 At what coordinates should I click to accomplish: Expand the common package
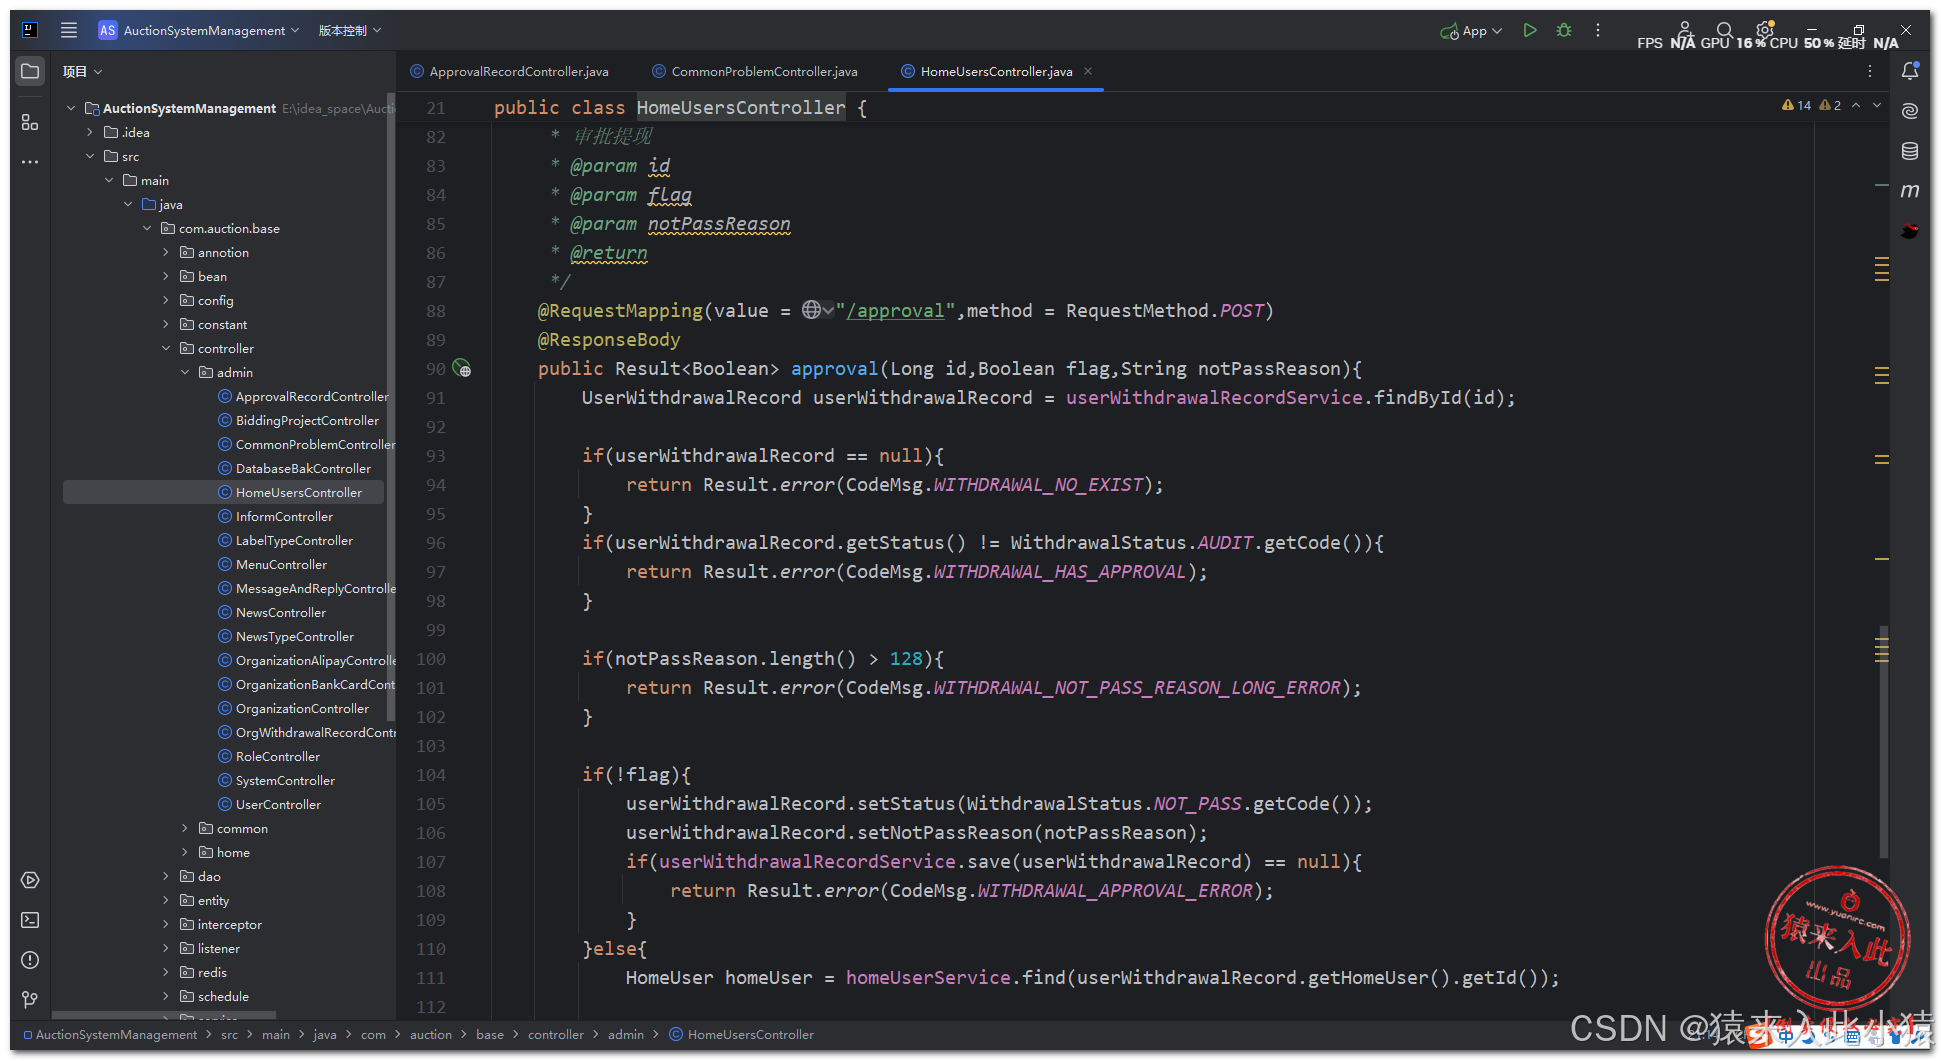point(185,828)
